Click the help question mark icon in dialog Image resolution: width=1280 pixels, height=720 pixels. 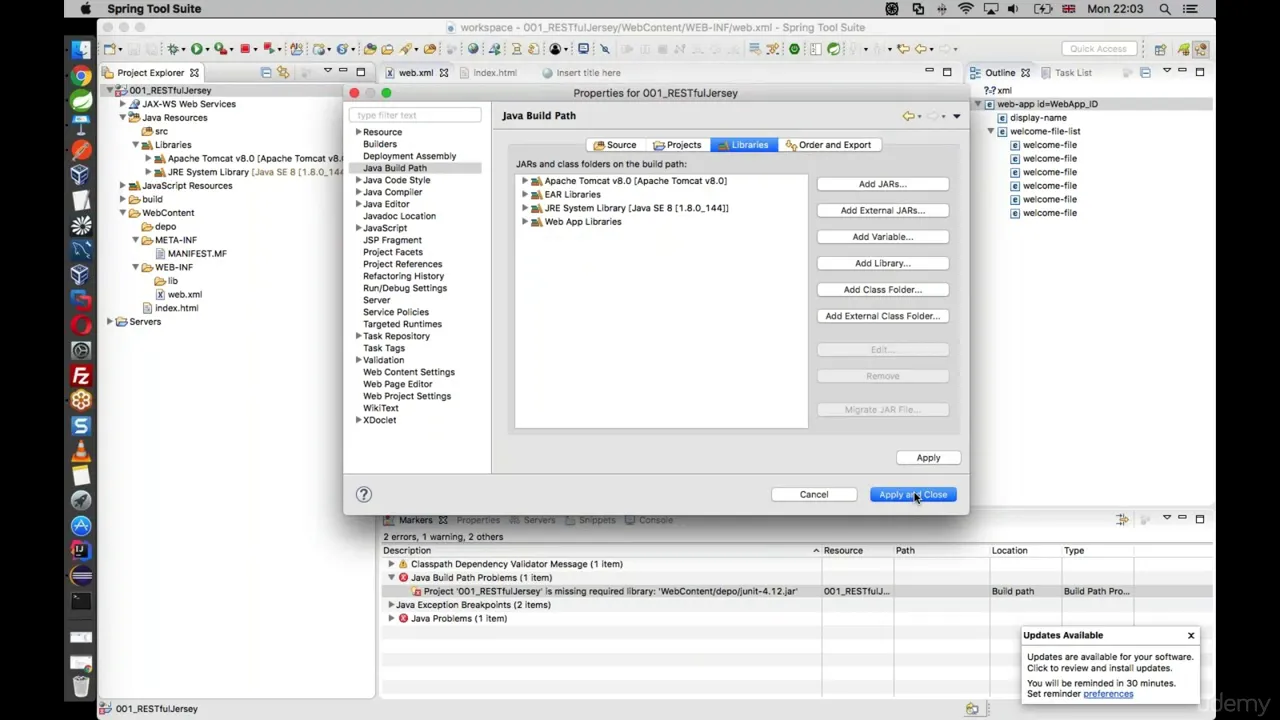point(364,494)
